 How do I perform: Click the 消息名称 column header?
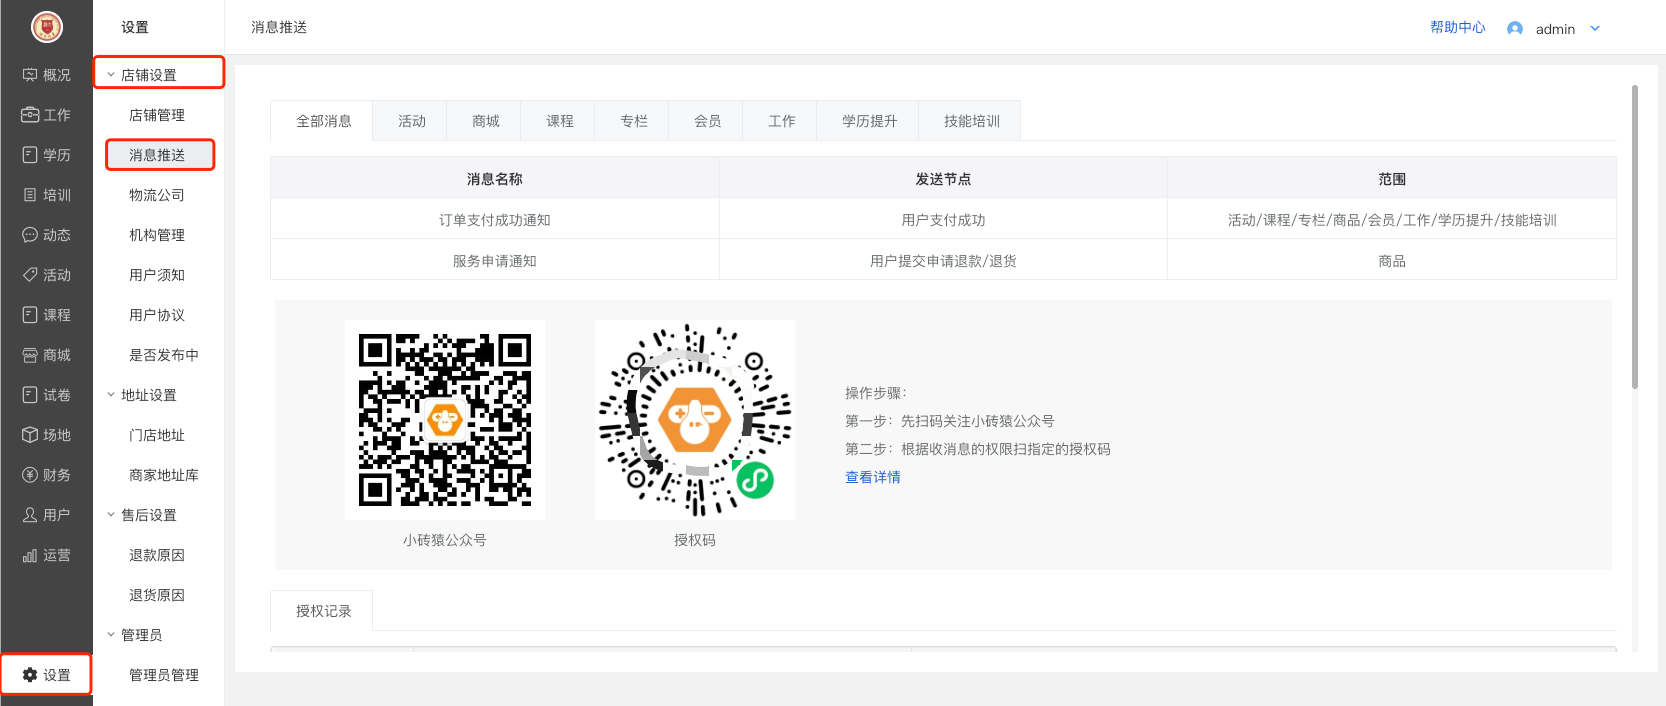pyautogui.click(x=495, y=179)
